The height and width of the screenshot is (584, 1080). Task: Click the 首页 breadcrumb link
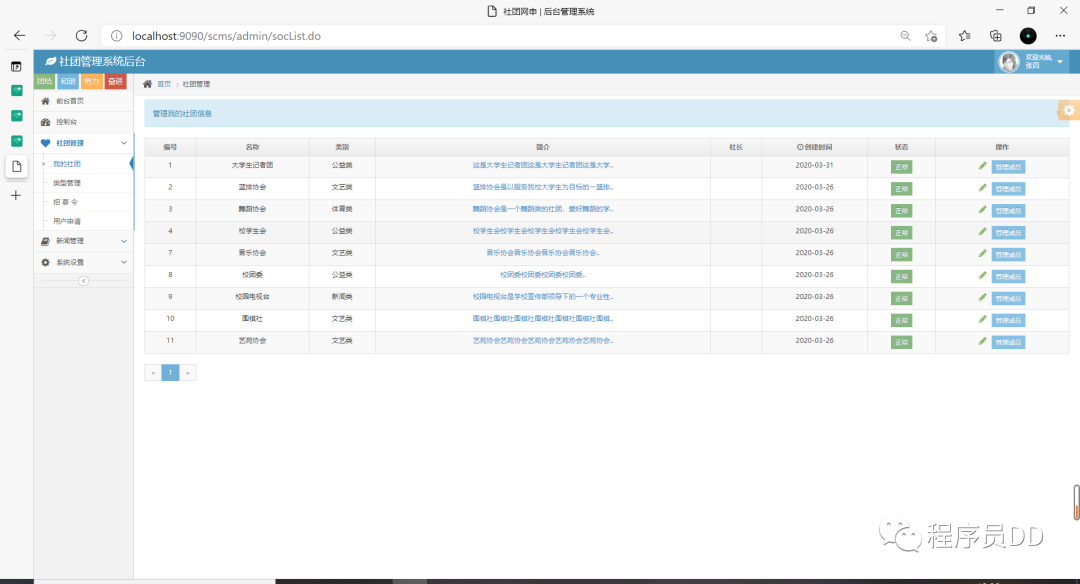click(x=164, y=84)
